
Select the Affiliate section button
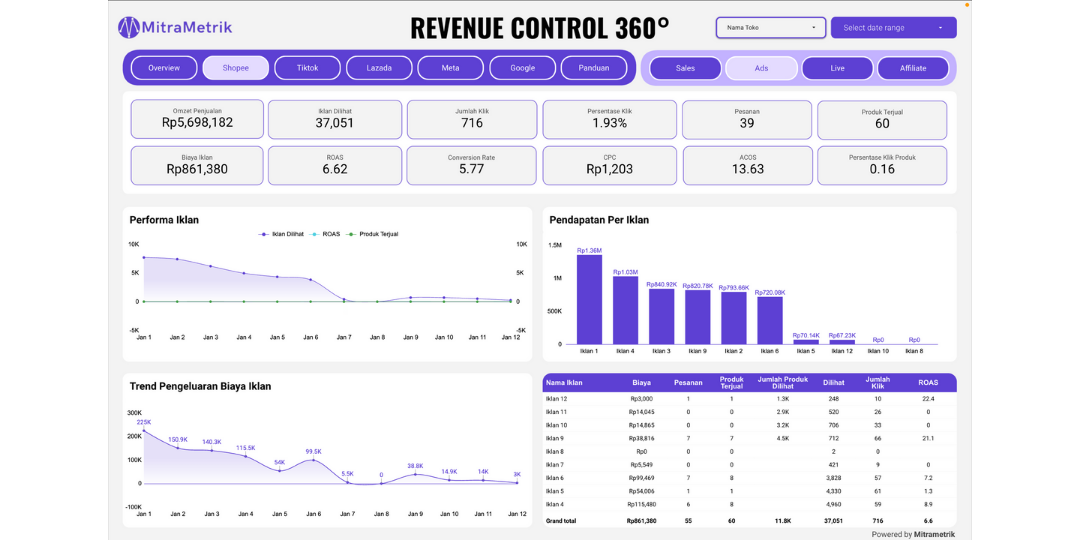coord(913,68)
